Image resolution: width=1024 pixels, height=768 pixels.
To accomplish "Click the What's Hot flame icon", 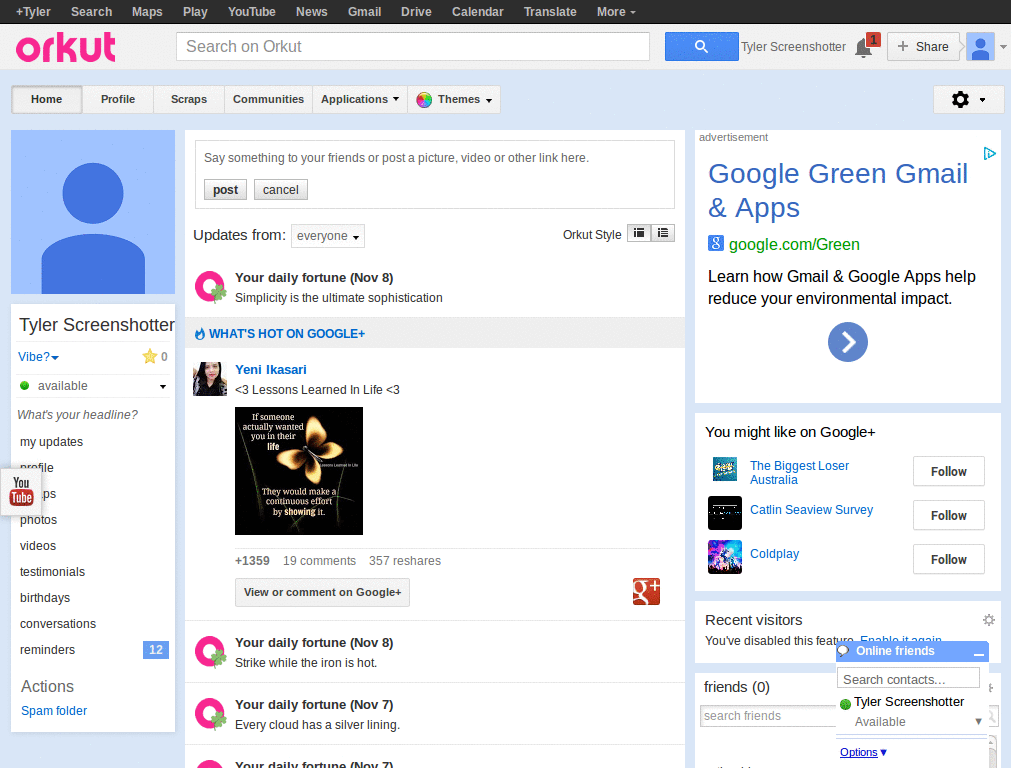I will pos(200,334).
